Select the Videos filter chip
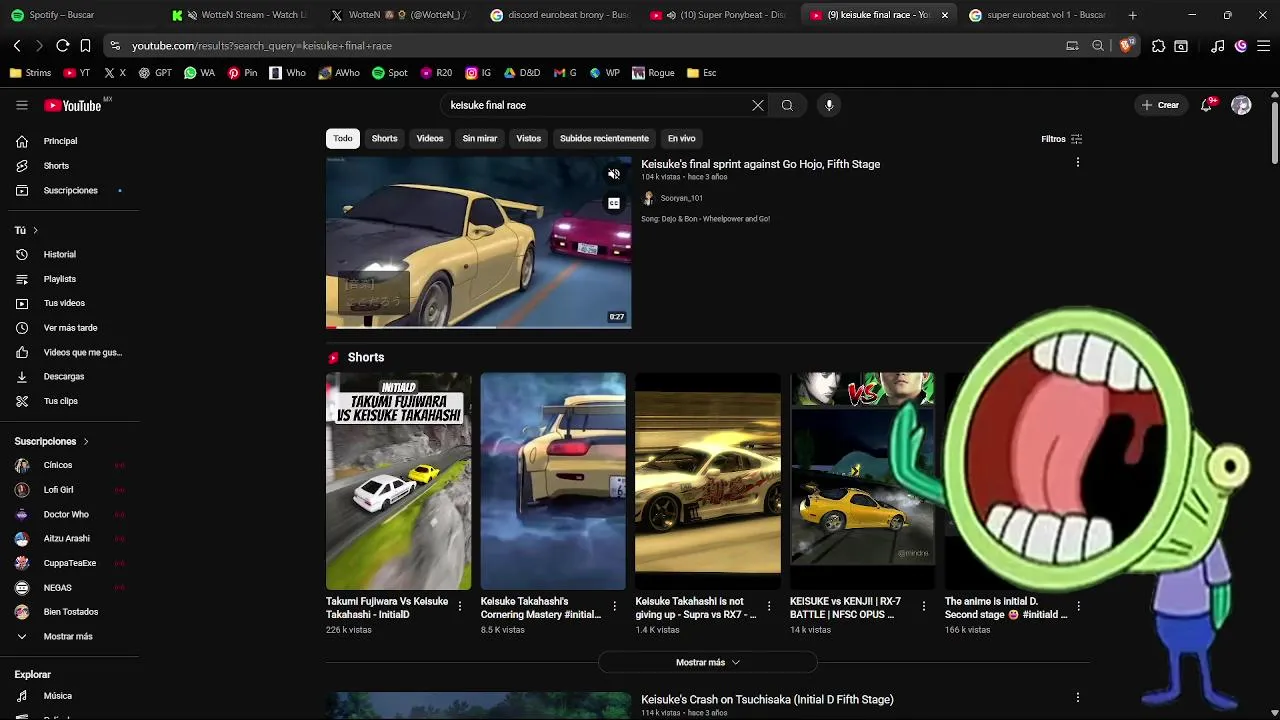This screenshot has height=720, width=1280. [x=430, y=138]
